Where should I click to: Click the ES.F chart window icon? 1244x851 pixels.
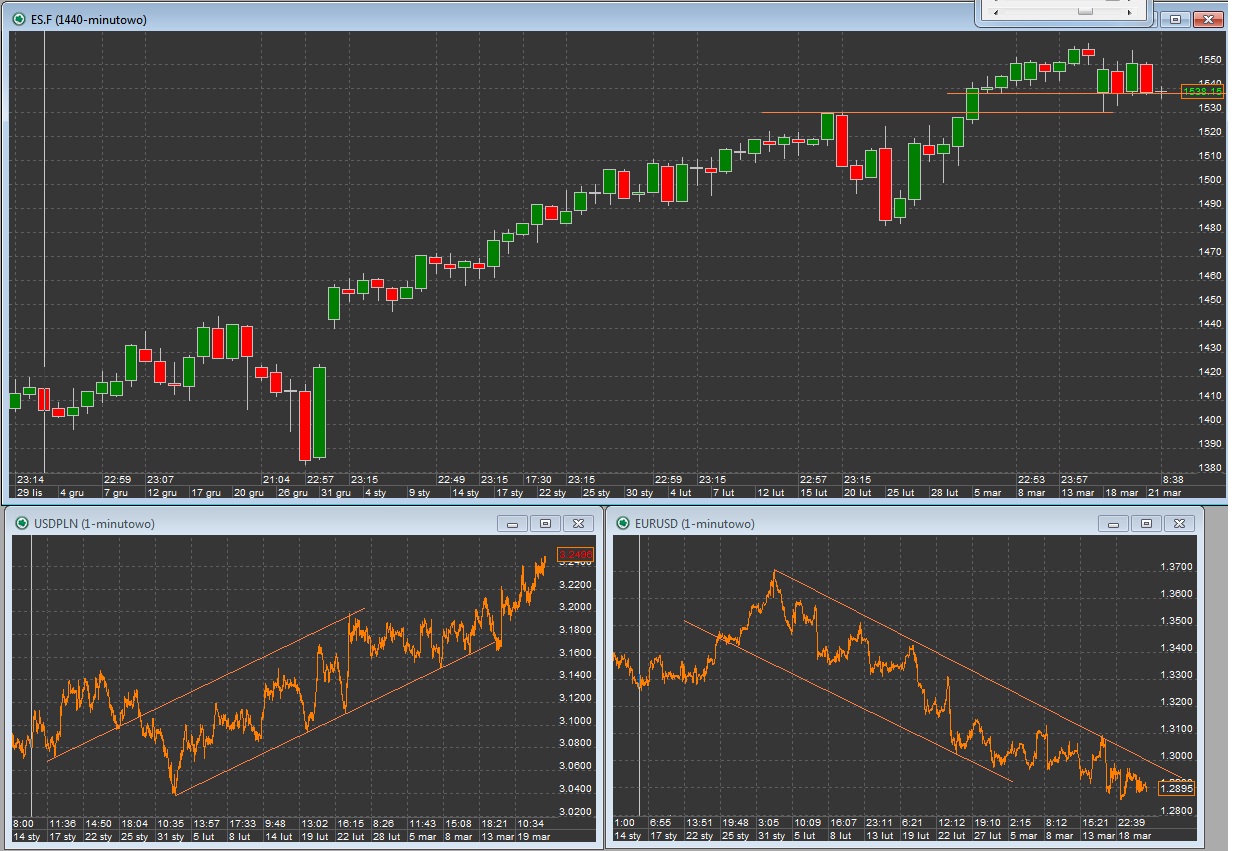click(x=20, y=19)
